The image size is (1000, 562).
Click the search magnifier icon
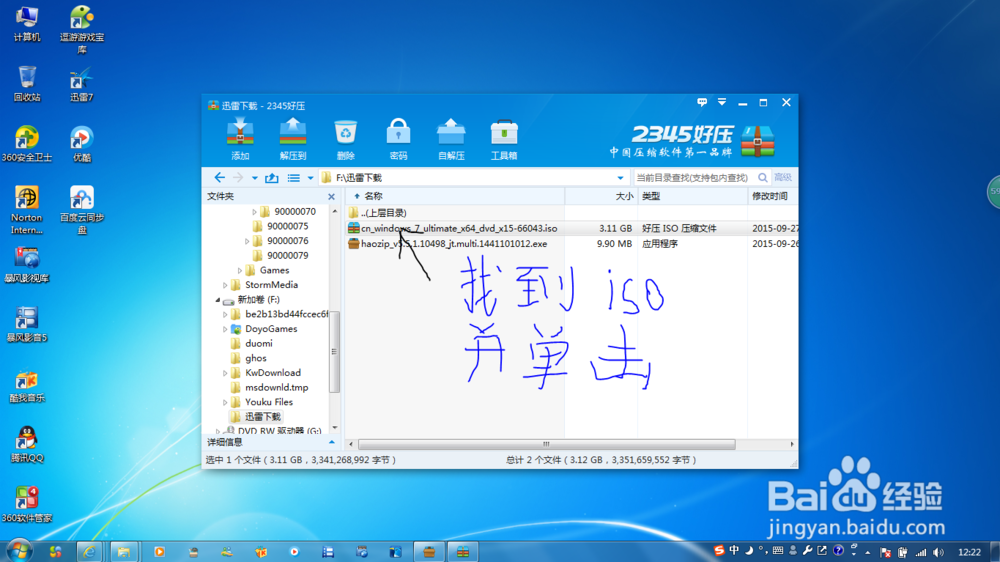[763, 177]
